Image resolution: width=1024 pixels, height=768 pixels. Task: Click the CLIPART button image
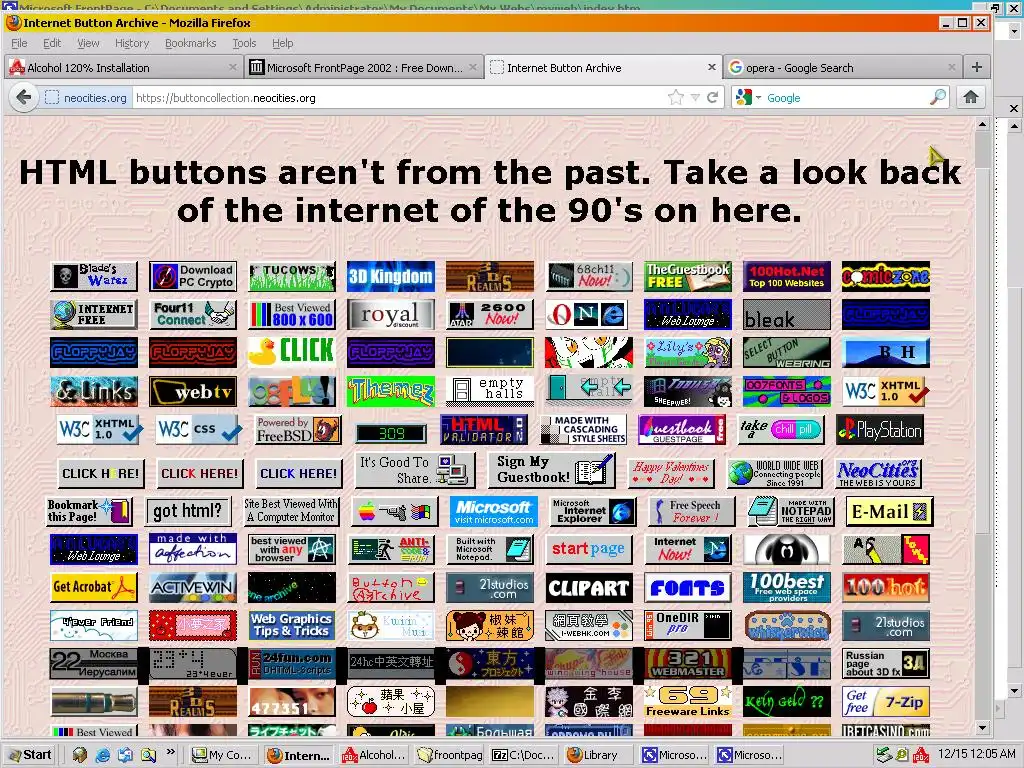pyautogui.click(x=589, y=588)
